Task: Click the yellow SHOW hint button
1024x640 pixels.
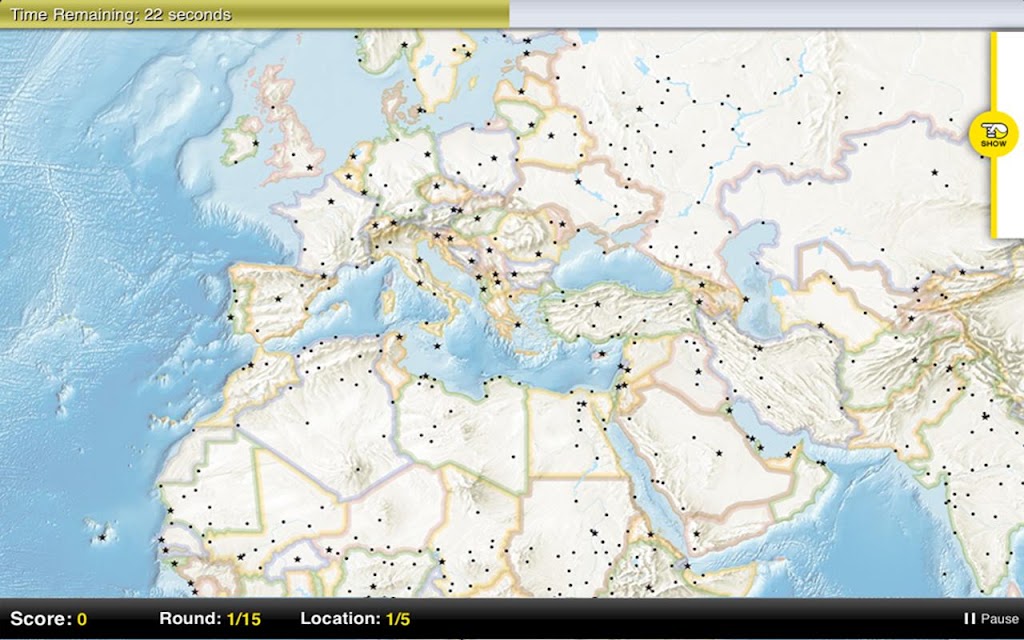Action: tap(993, 134)
